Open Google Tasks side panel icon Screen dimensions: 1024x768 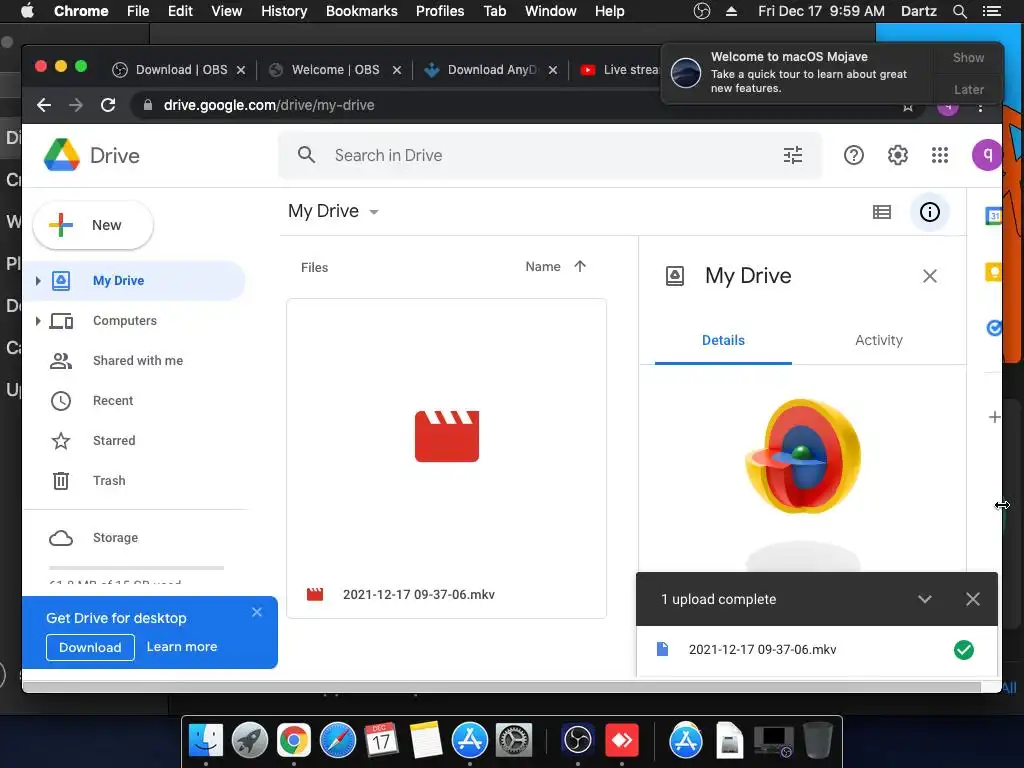pyautogui.click(x=993, y=327)
